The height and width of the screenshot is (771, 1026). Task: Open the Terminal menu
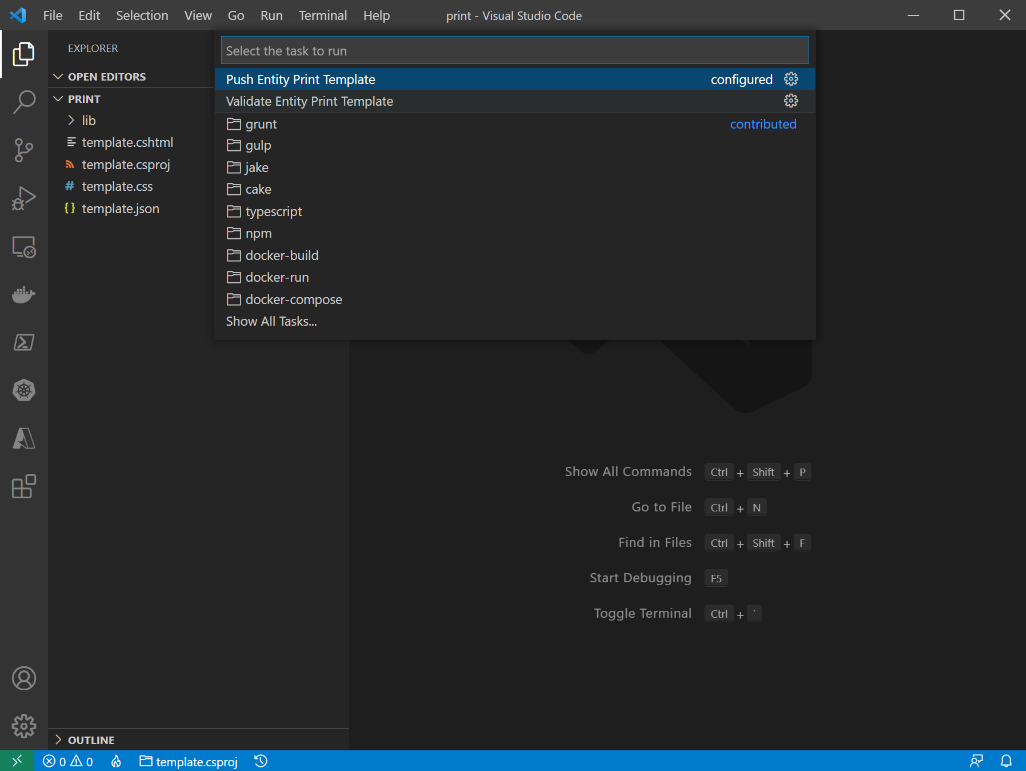click(323, 15)
